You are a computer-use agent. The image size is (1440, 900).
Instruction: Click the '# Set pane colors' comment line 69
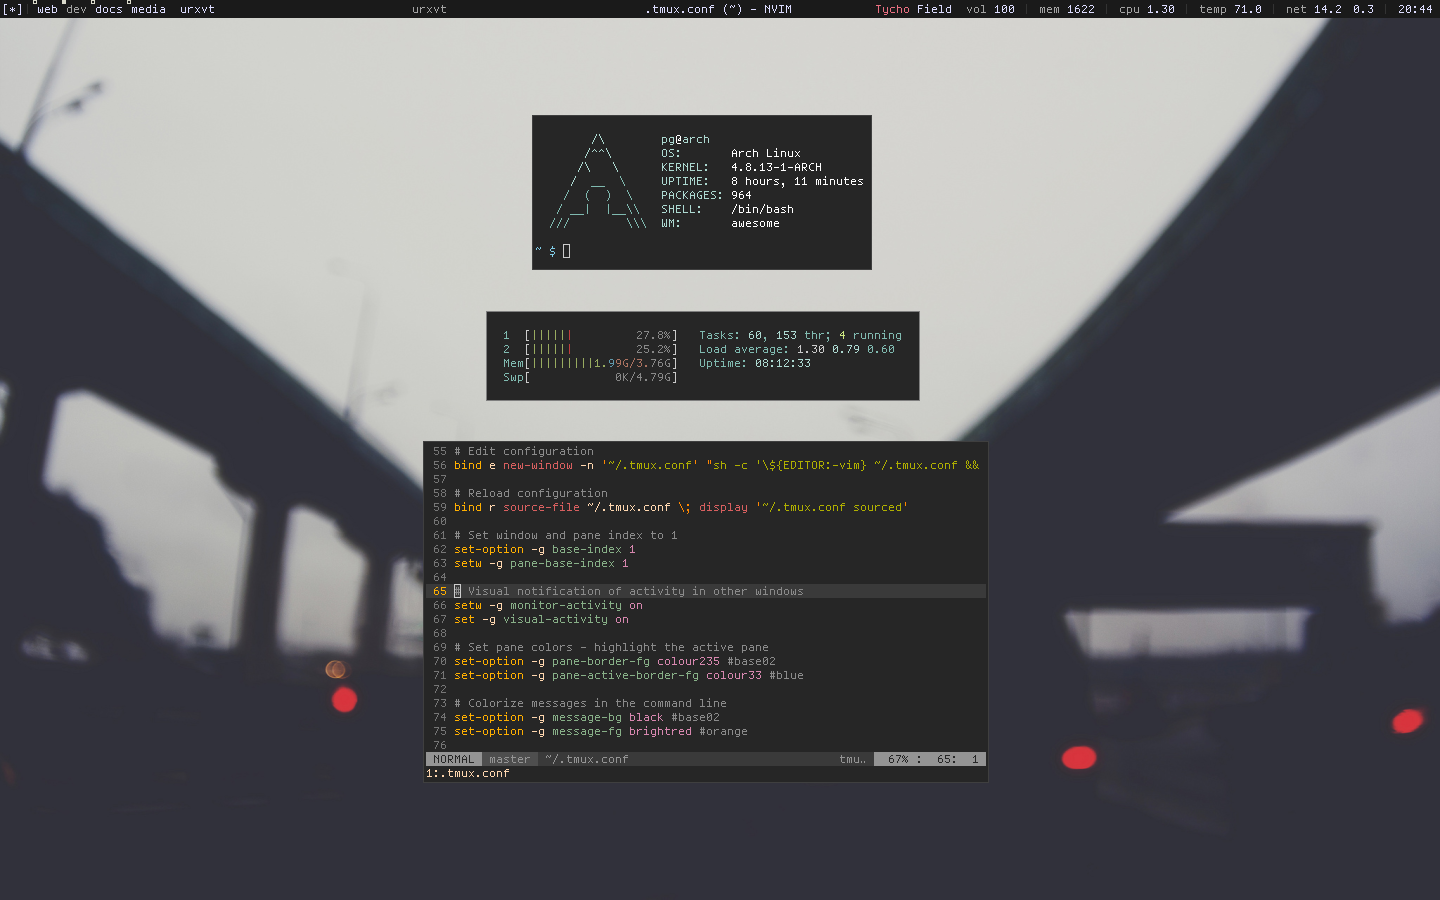tap(611, 647)
